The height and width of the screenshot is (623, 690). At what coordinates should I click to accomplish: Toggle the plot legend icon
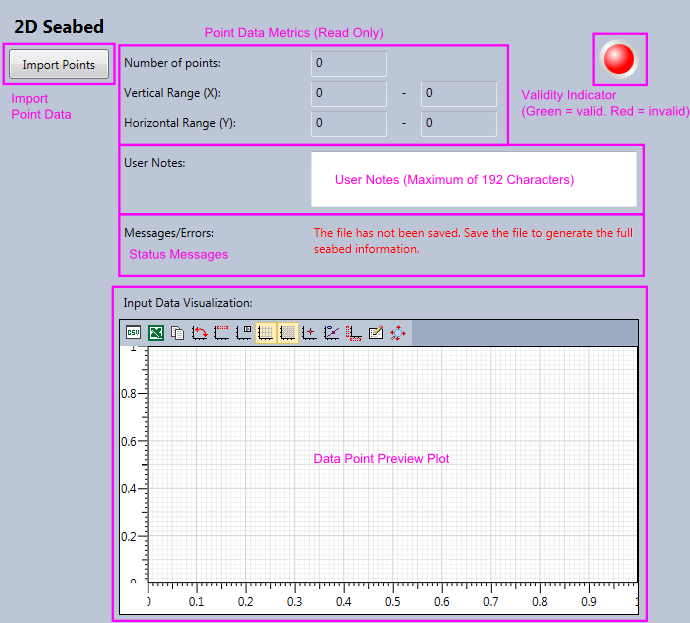(x=244, y=333)
